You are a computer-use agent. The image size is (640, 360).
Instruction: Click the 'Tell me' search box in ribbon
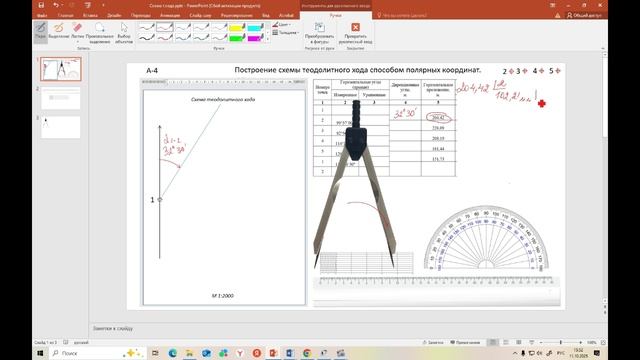click(x=402, y=16)
